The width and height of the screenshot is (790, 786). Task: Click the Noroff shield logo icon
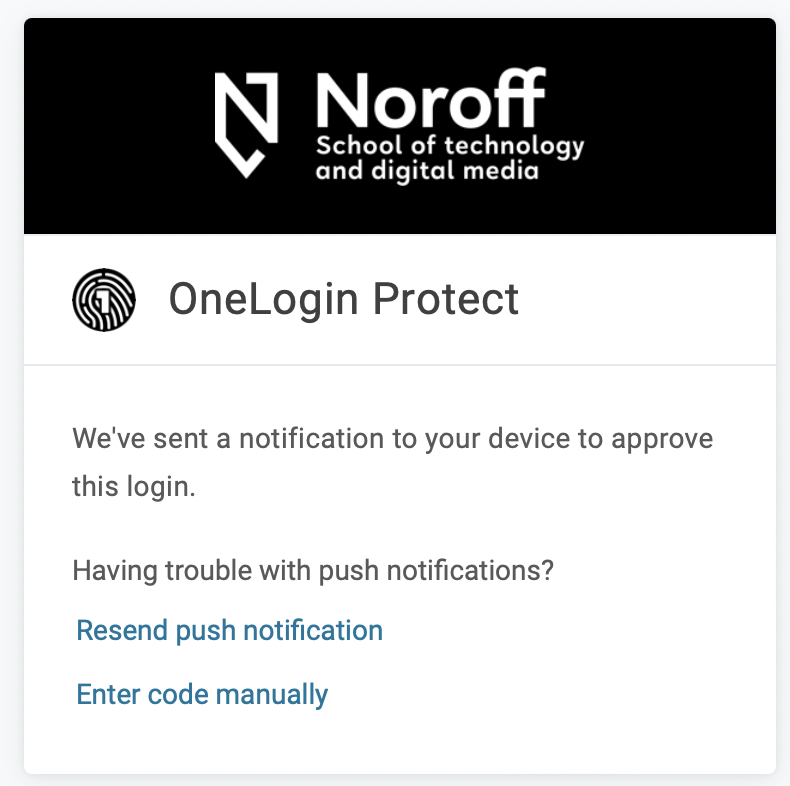246,125
